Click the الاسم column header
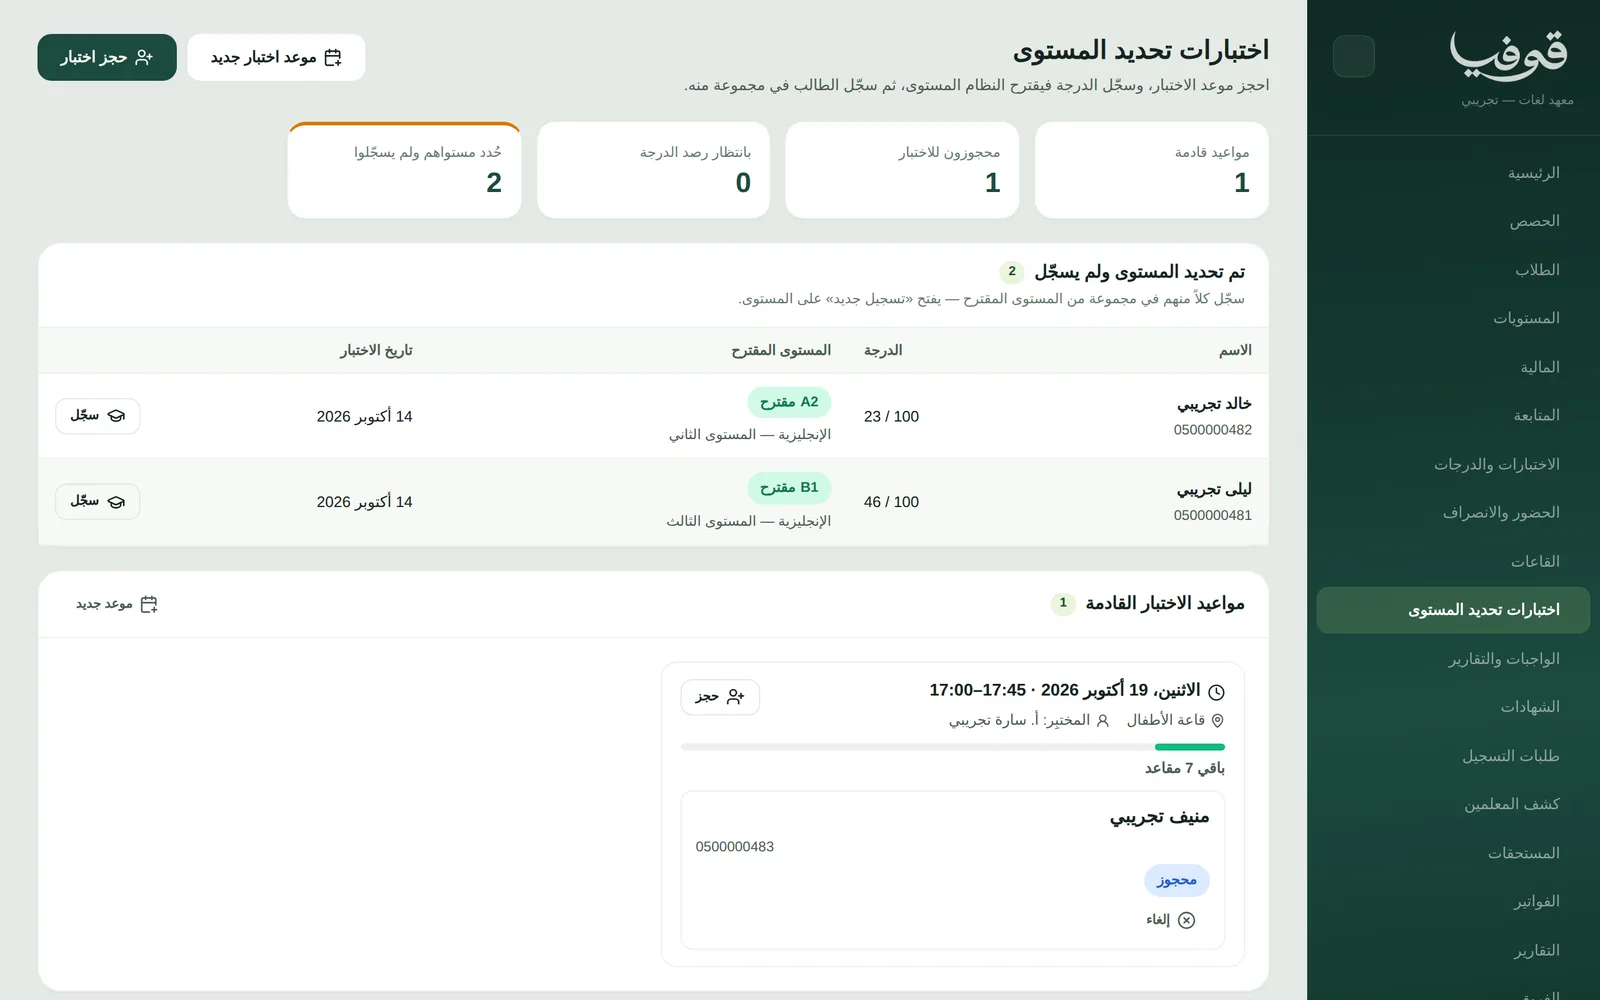This screenshot has width=1600, height=1000. (x=1235, y=350)
